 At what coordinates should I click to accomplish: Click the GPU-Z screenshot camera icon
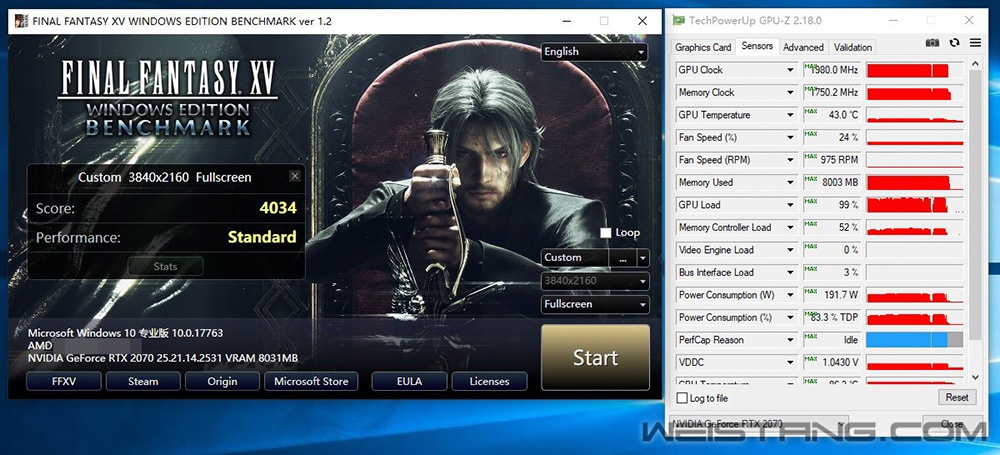pos(932,43)
